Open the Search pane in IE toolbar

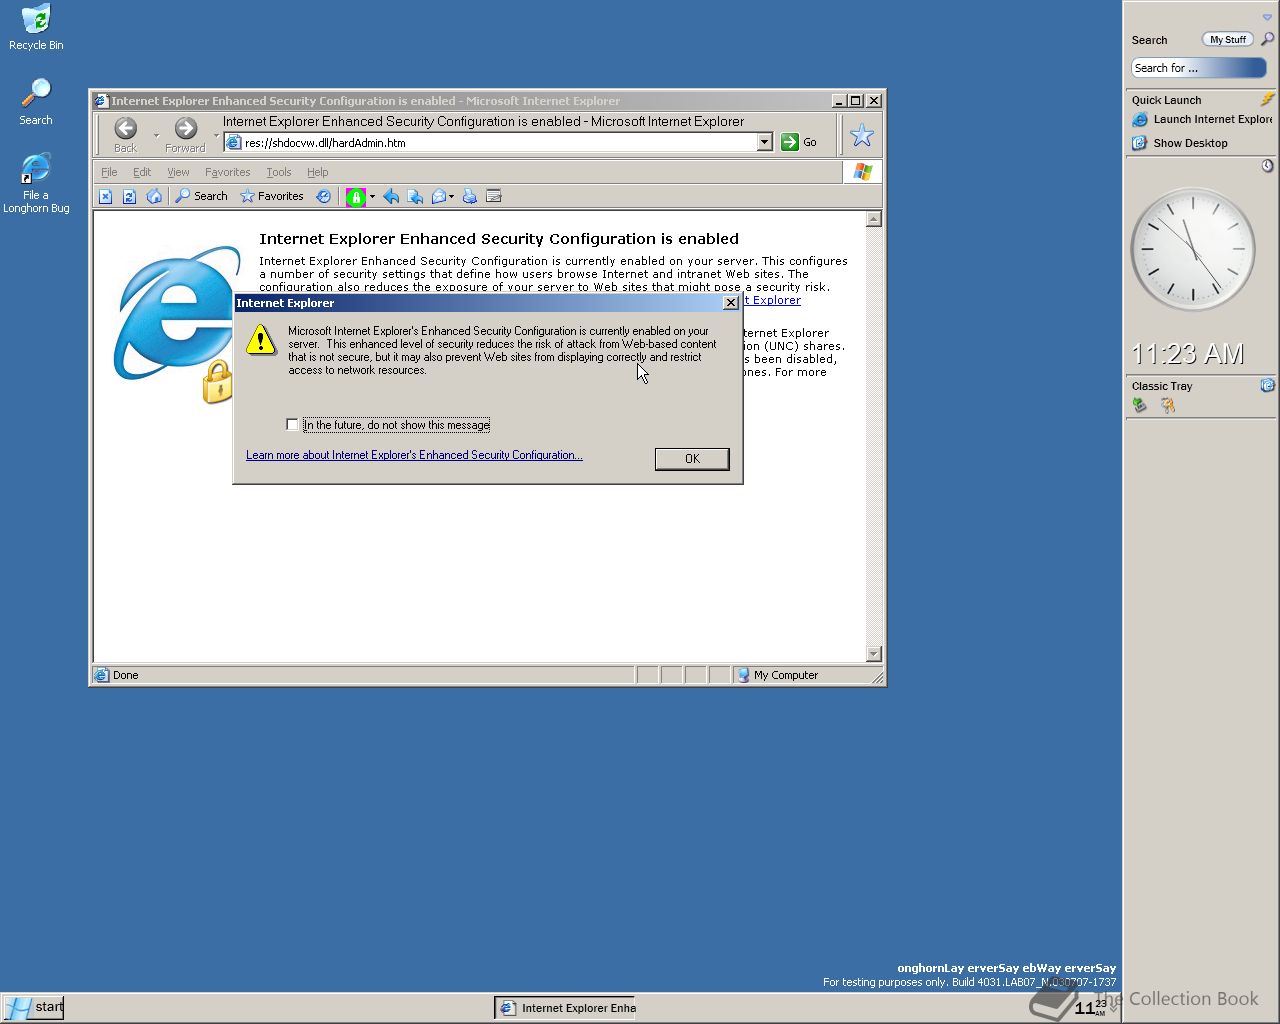click(x=201, y=197)
